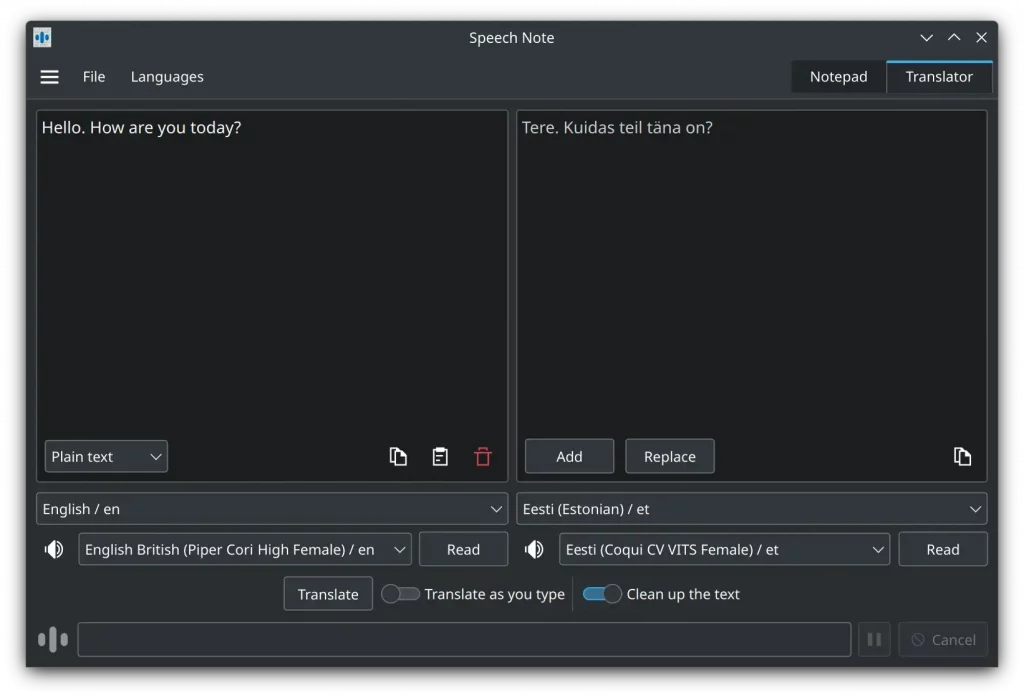Disable the Clean up the text toggle
Screen dimensions: 1024x698
(602, 593)
